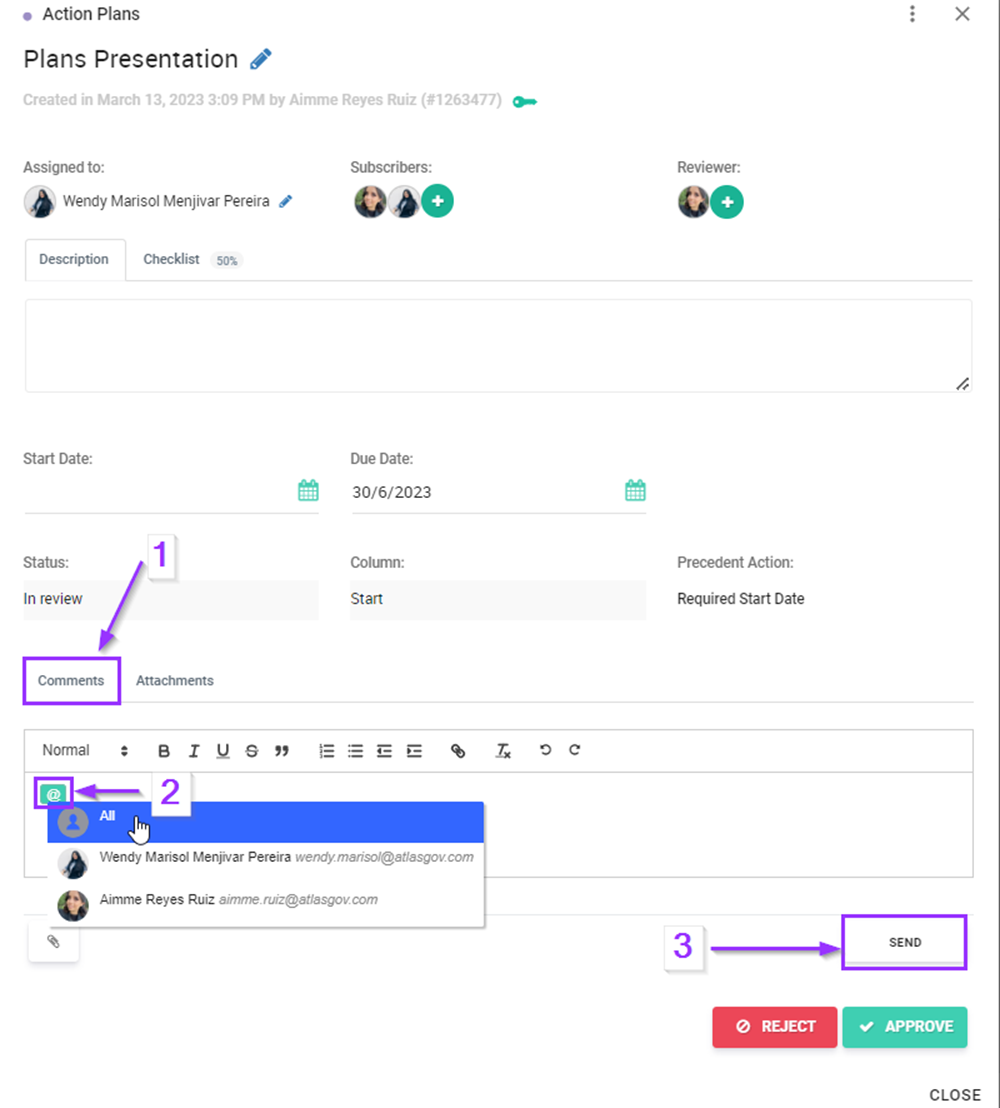Select All from the mention suggestions list
Screen dimensions: 1000x1108
tap(107, 817)
